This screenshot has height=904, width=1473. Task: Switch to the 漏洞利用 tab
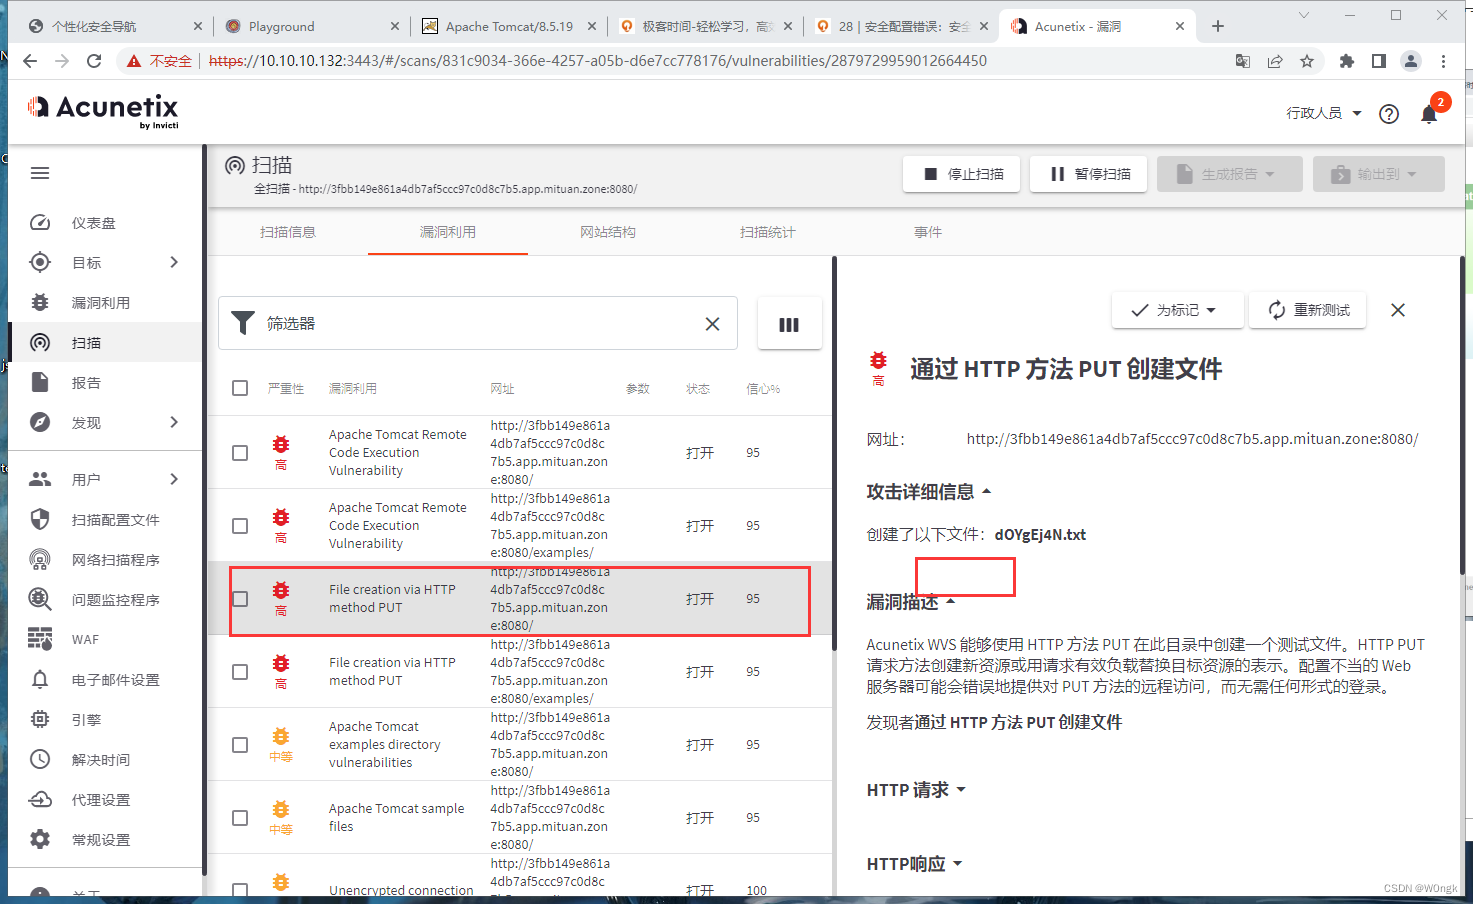[448, 232]
